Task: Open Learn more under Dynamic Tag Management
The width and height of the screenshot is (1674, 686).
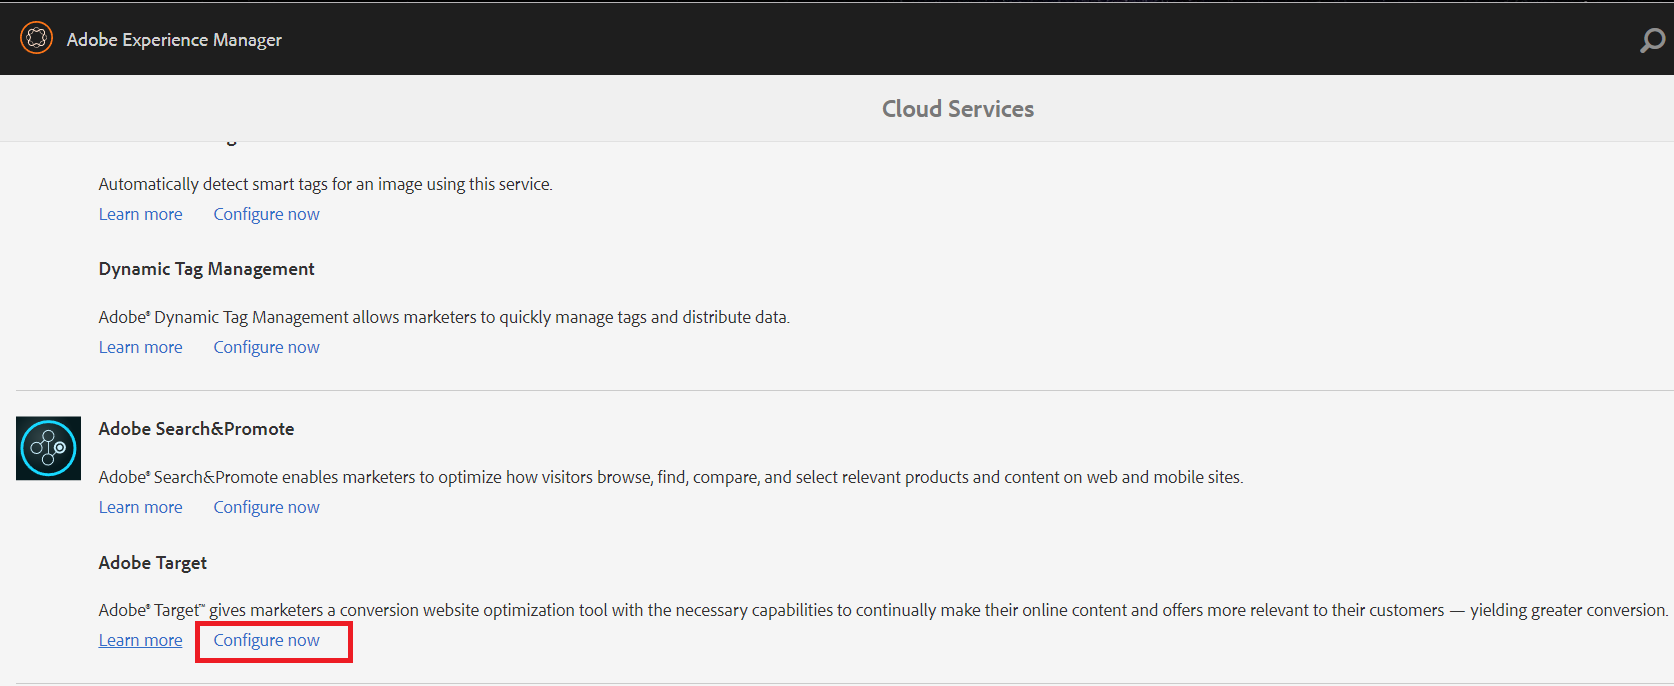Action: (x=140, y=347)
